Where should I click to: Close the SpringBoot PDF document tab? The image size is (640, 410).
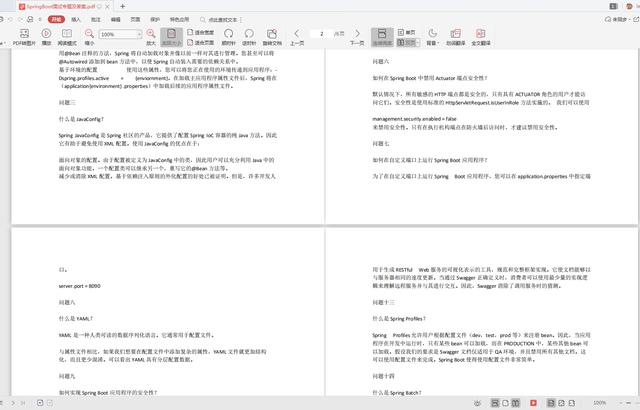pyautogui.click(x=108, y=7)
